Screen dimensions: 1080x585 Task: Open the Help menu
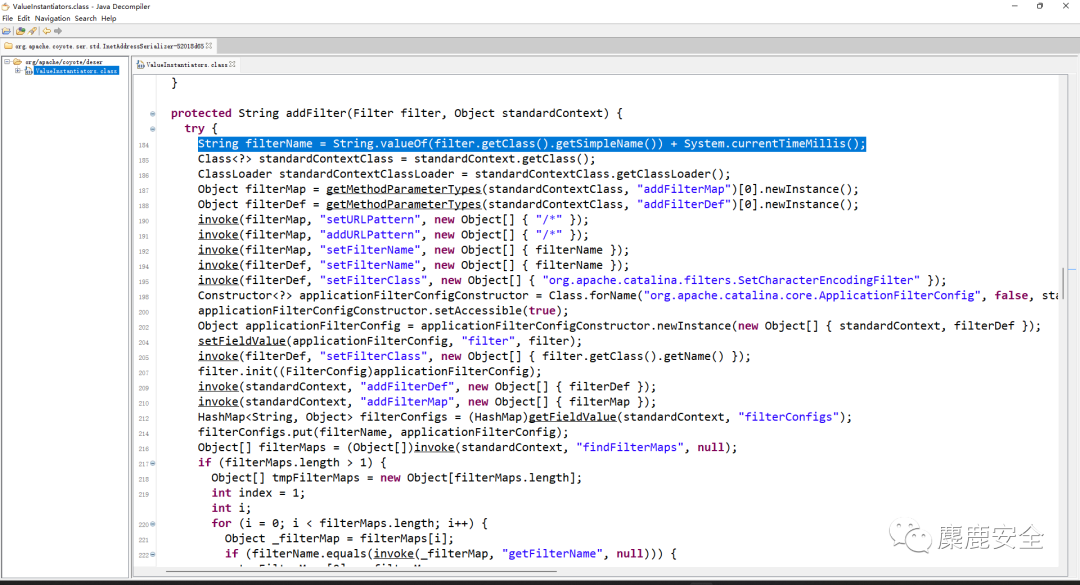tap(109, 19)
